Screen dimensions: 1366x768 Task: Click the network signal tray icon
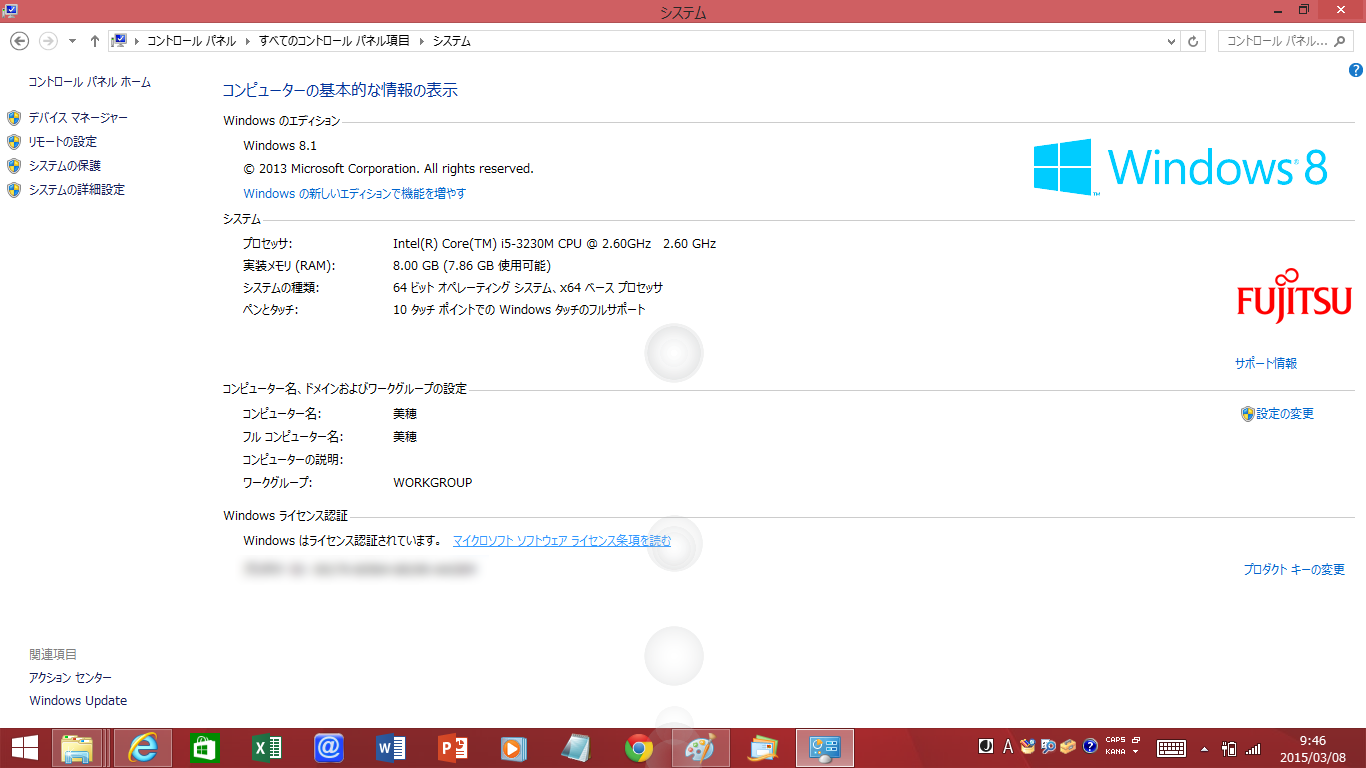click(1253, 748)
